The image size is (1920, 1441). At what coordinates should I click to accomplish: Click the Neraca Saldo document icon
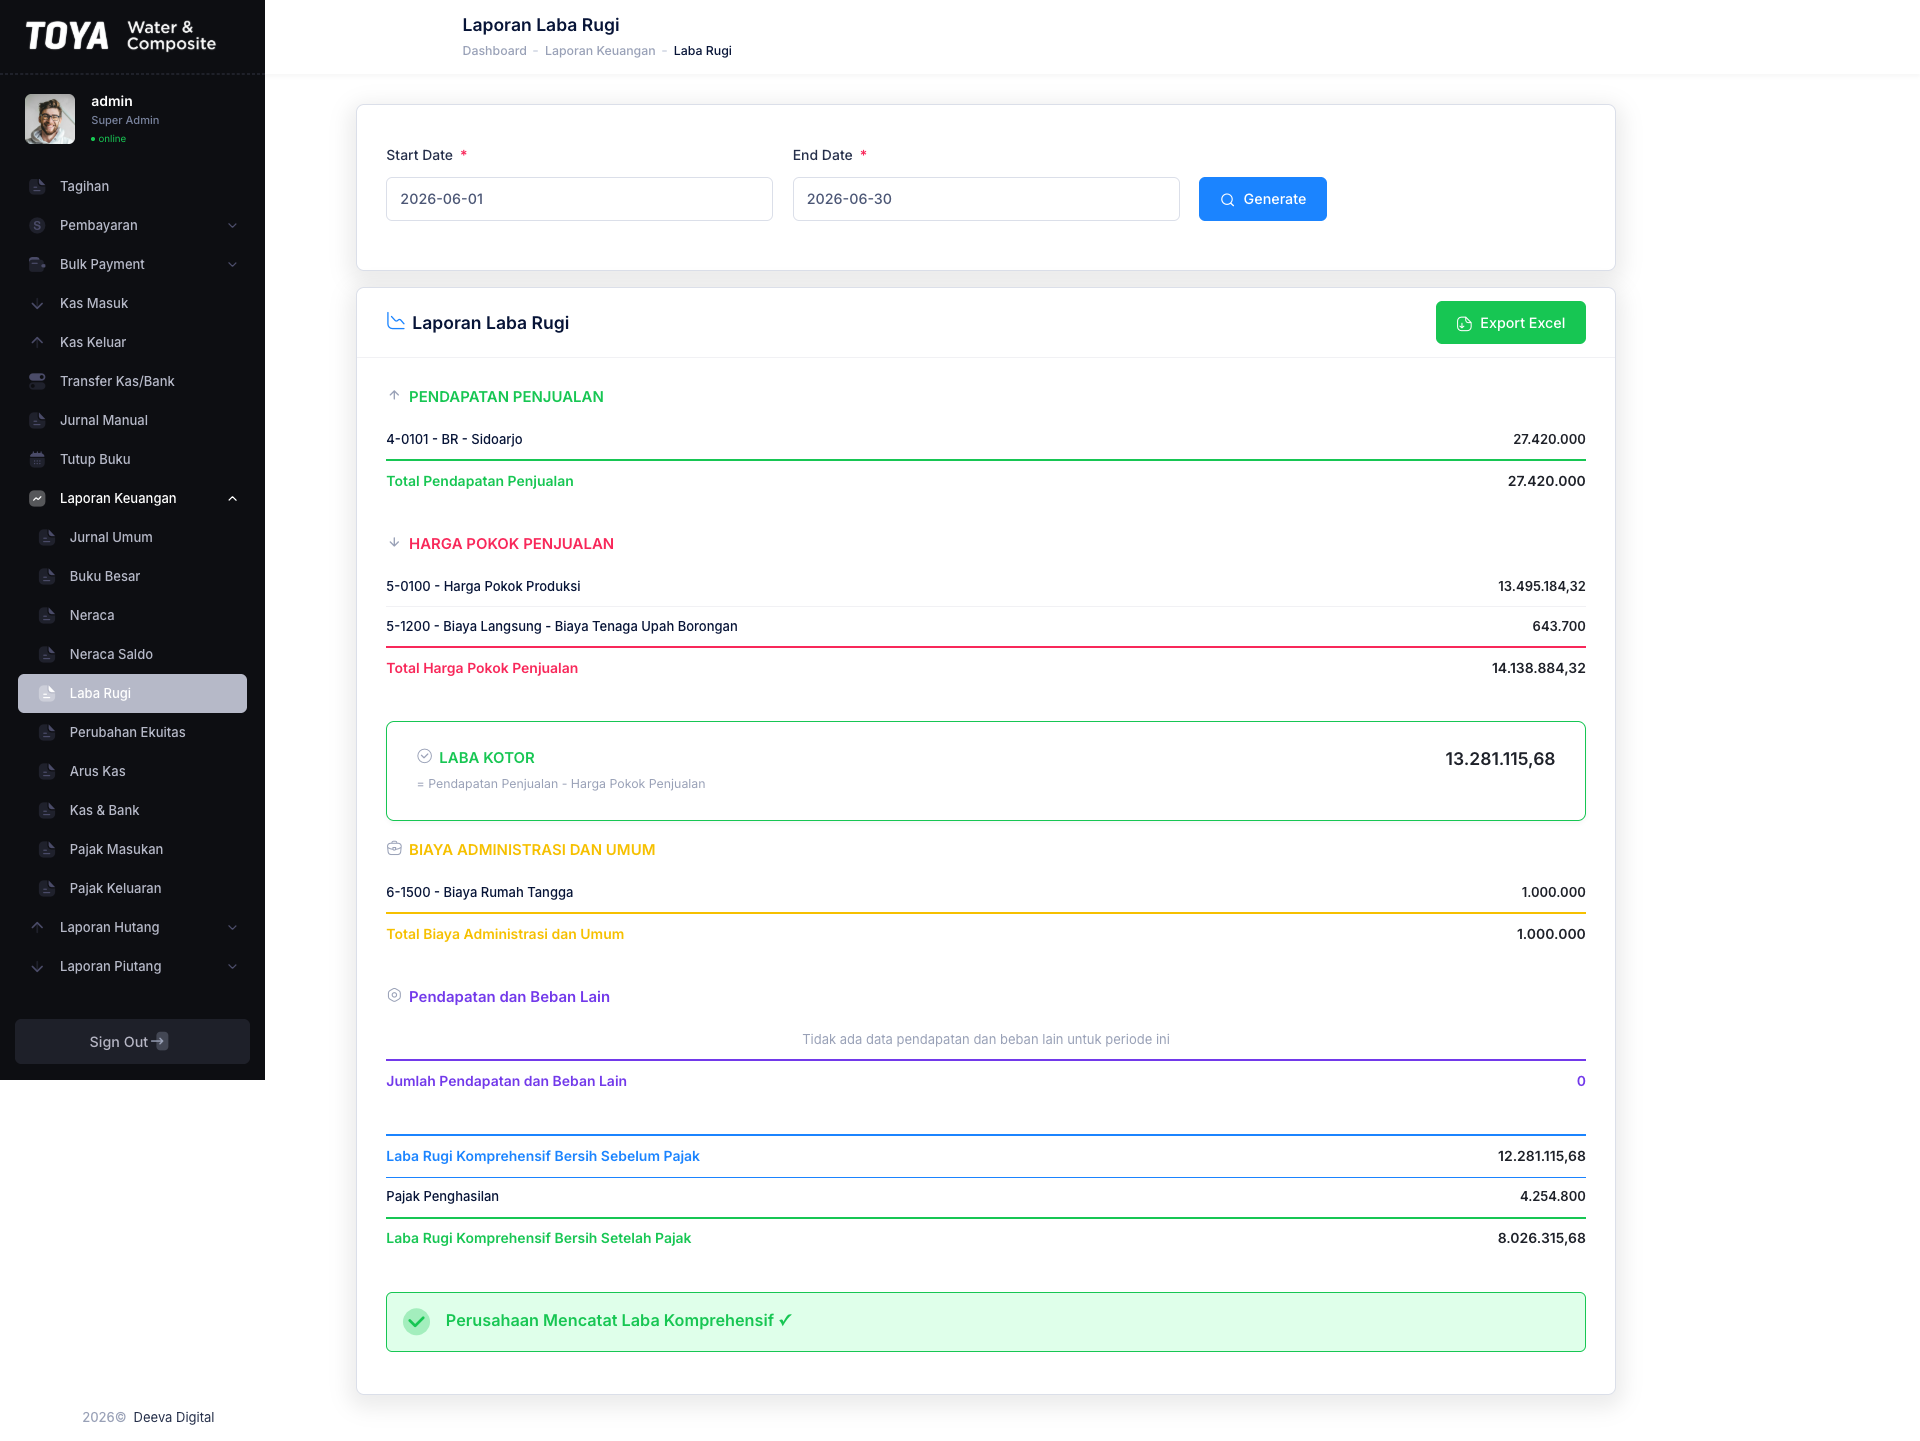(47, 654)
